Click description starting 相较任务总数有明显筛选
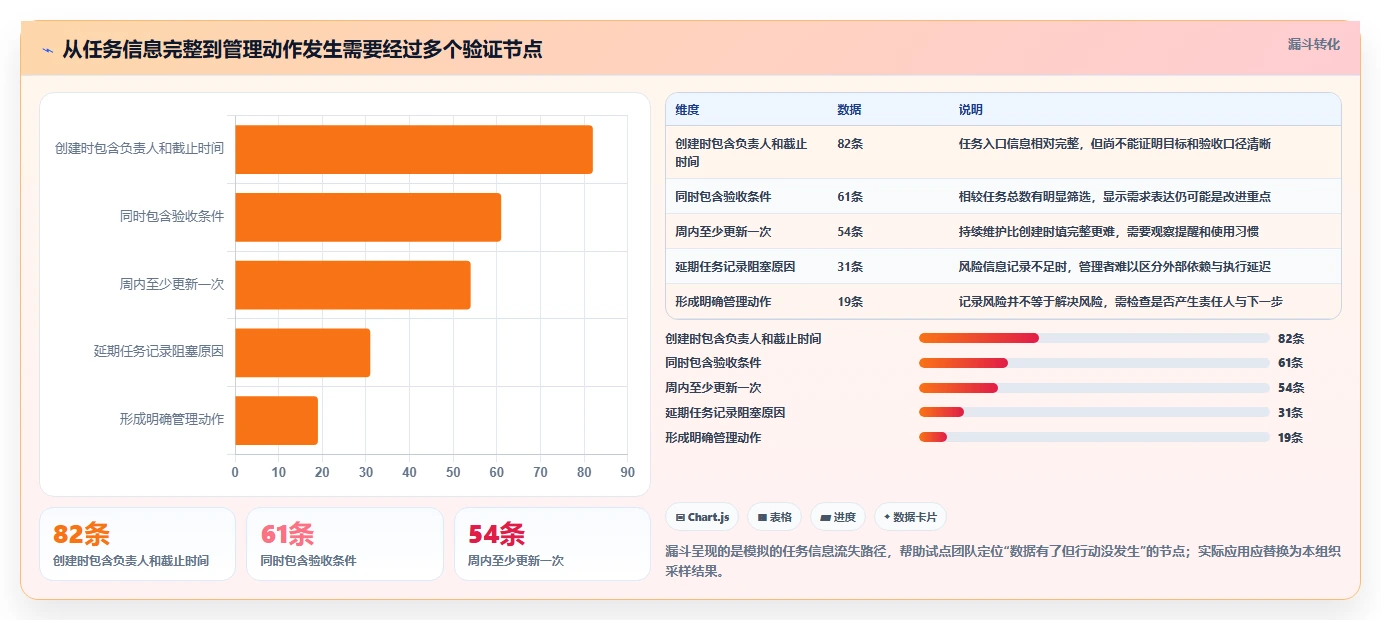The width and height of the screenshot is (1381, 620). (x=1114, y=196)
